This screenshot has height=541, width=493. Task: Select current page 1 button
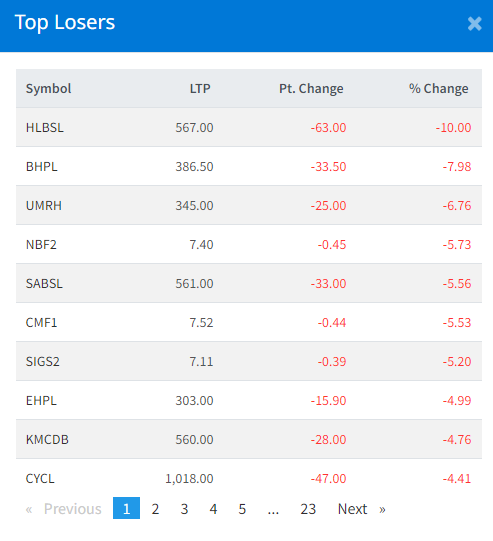point(126,508)
